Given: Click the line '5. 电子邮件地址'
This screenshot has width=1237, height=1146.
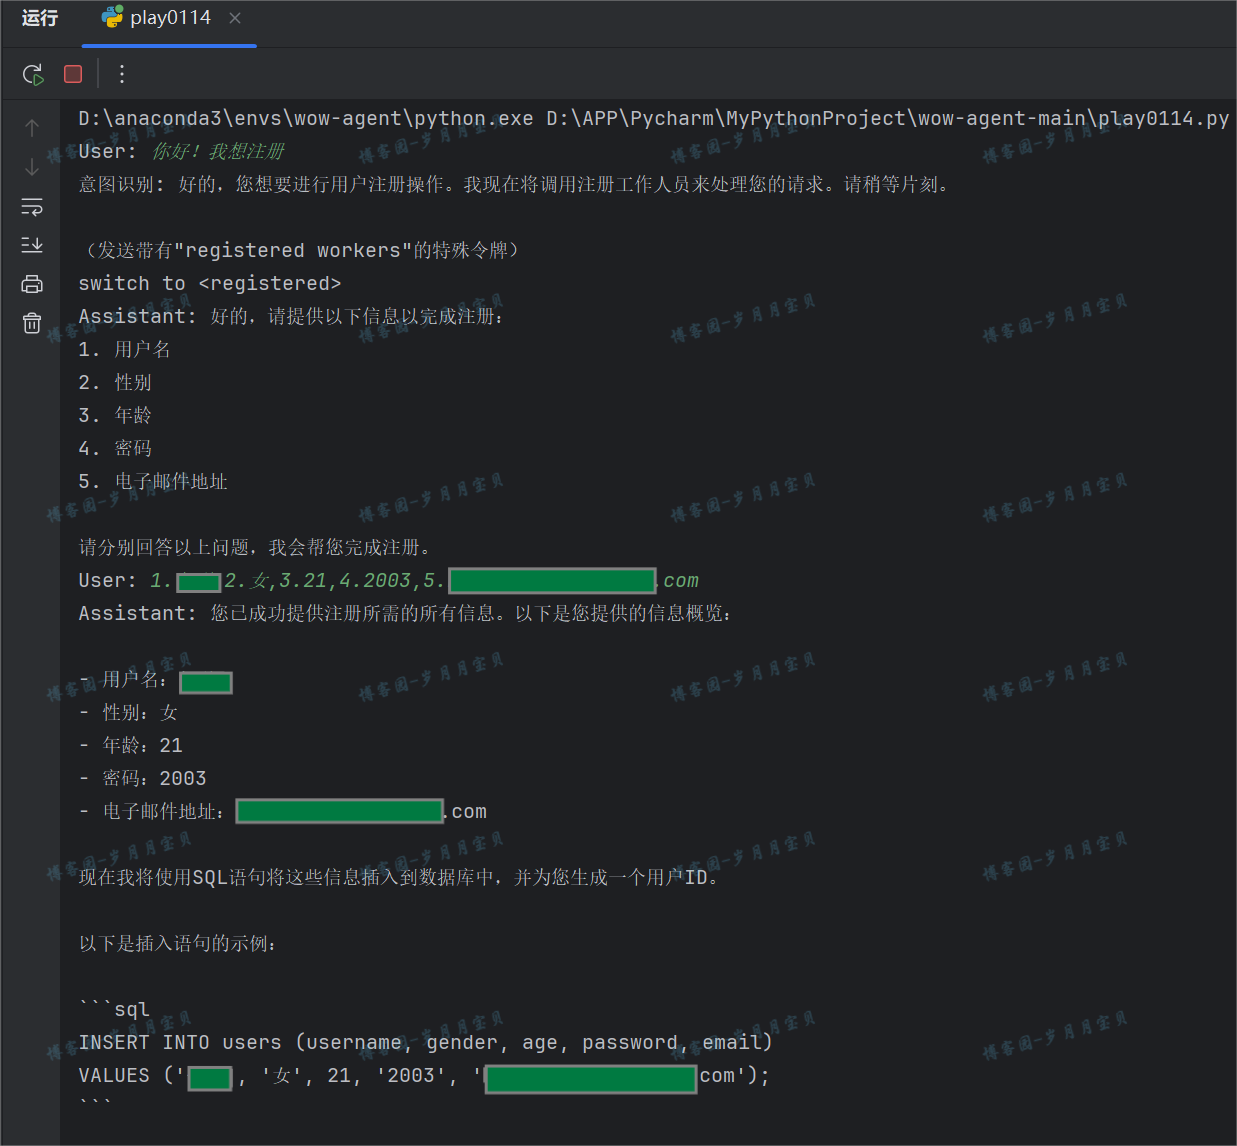Looking at the screenshot, I should point(153,481).
